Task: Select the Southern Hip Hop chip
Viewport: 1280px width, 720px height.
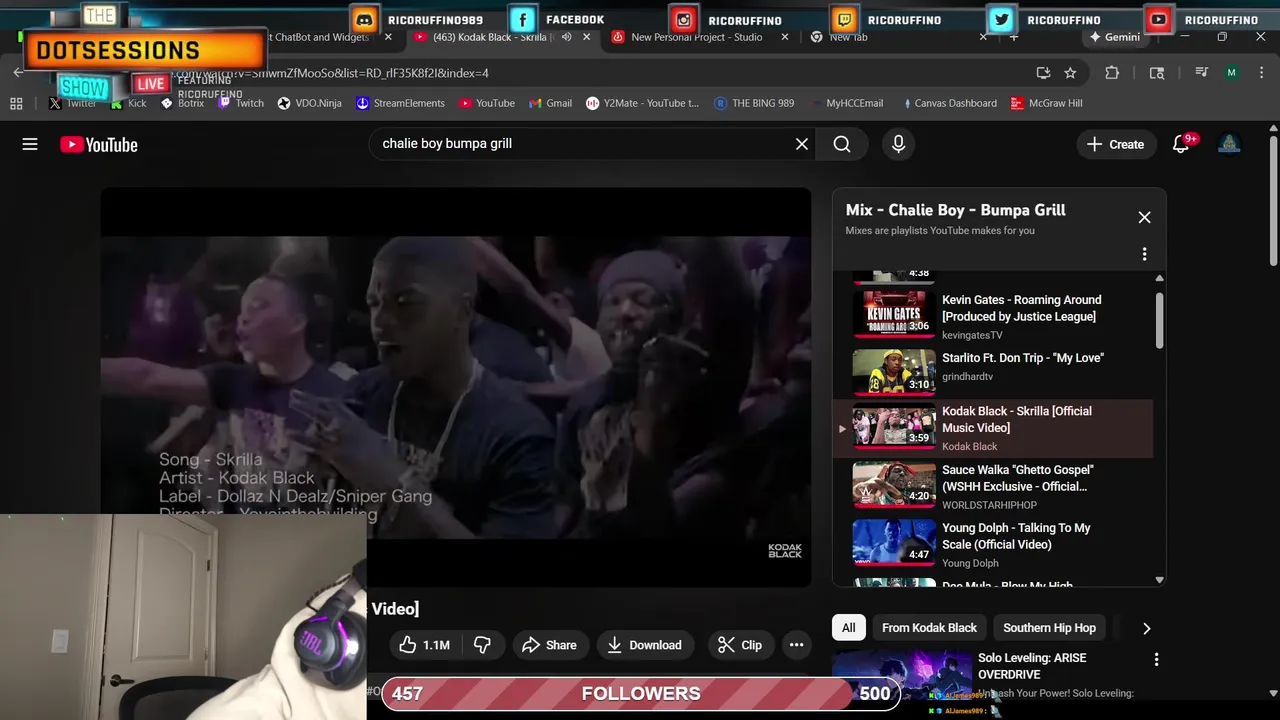Action: (1049, 628)
